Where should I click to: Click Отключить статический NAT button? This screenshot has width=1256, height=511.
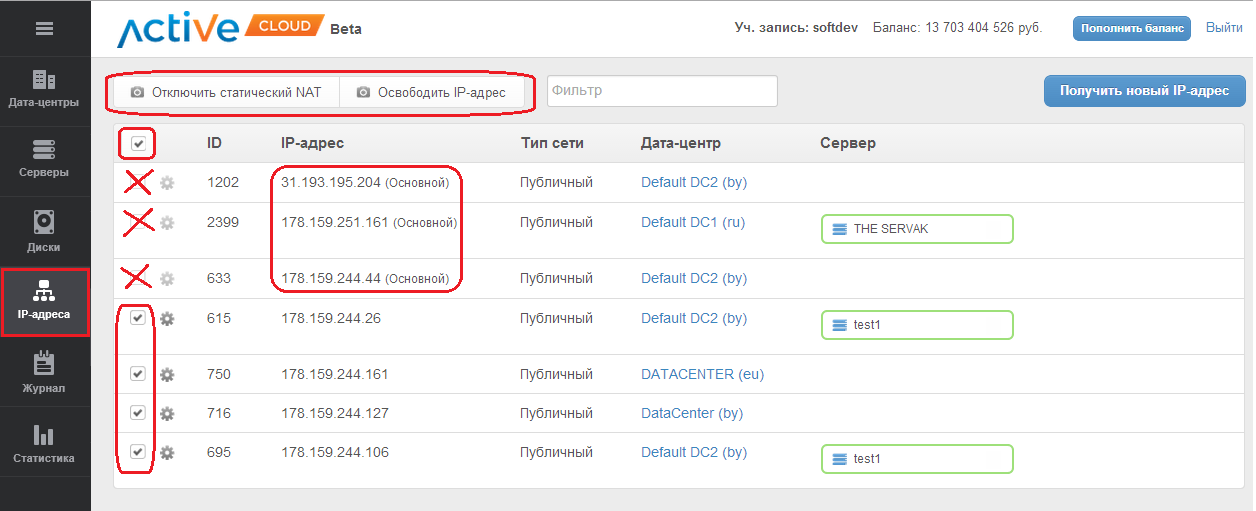pyautogui.click(x=227, y=92)
